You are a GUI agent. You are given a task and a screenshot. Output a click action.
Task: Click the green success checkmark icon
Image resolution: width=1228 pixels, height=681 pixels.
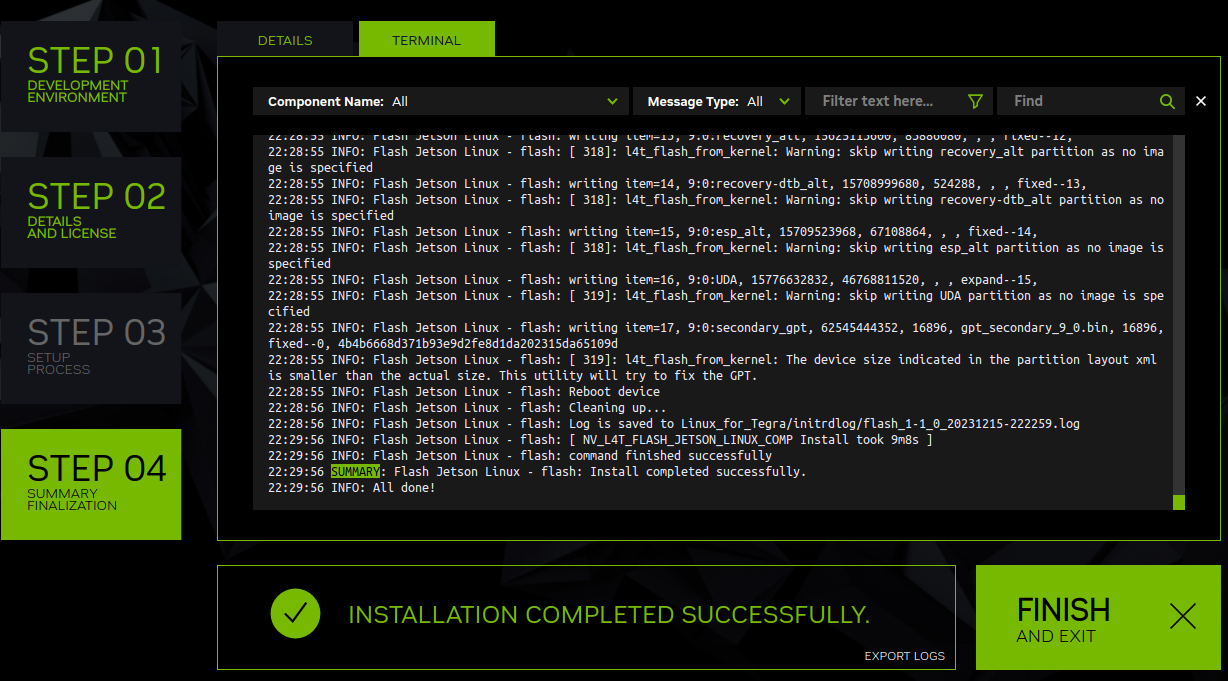point(295,614)
